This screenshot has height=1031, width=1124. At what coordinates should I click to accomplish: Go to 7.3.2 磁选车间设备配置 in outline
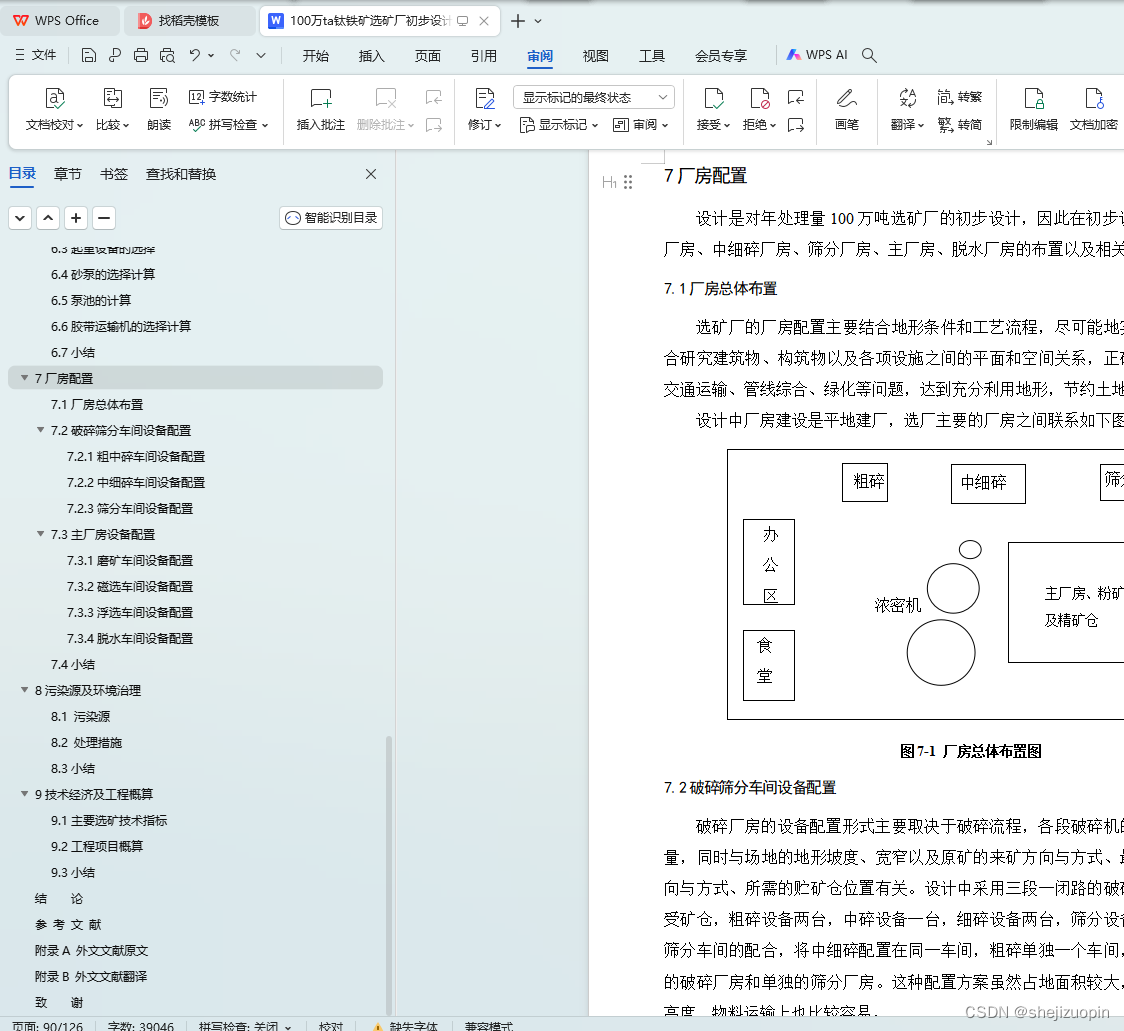pyautogui.click(x=130, y=586)
